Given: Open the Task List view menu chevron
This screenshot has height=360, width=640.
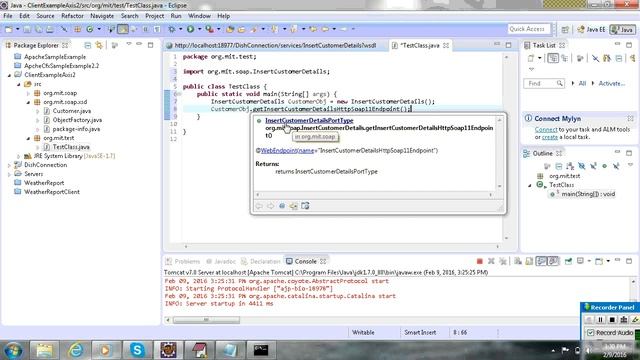Looking at the screenshot, I should coord(531,69).
